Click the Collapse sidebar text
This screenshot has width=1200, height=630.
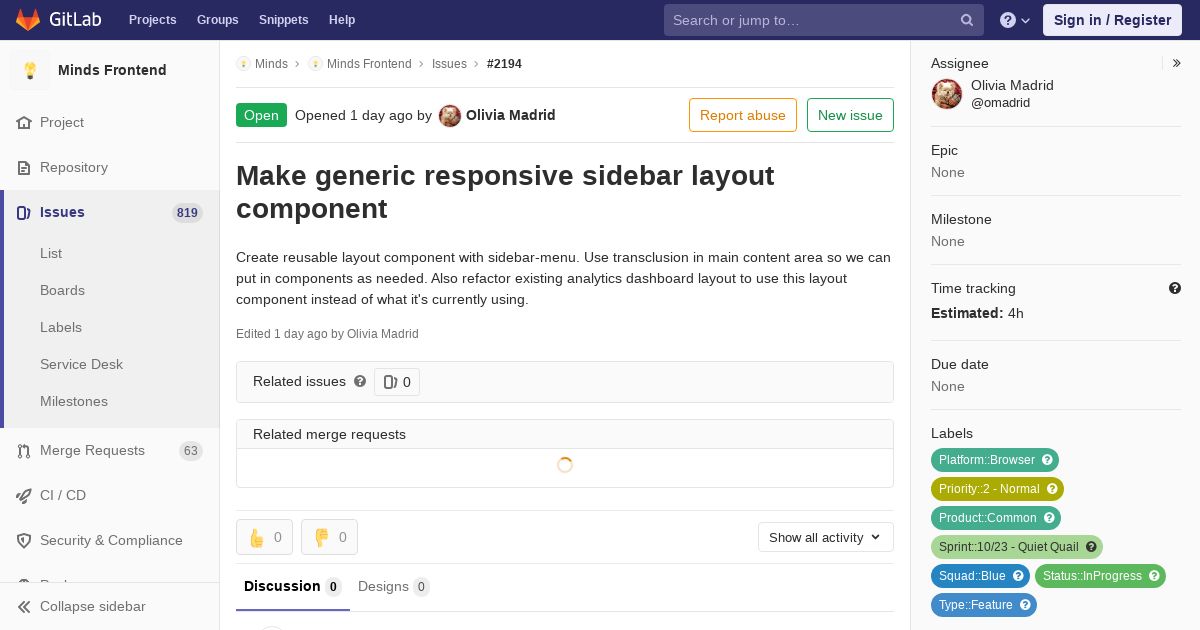point(93,607)
